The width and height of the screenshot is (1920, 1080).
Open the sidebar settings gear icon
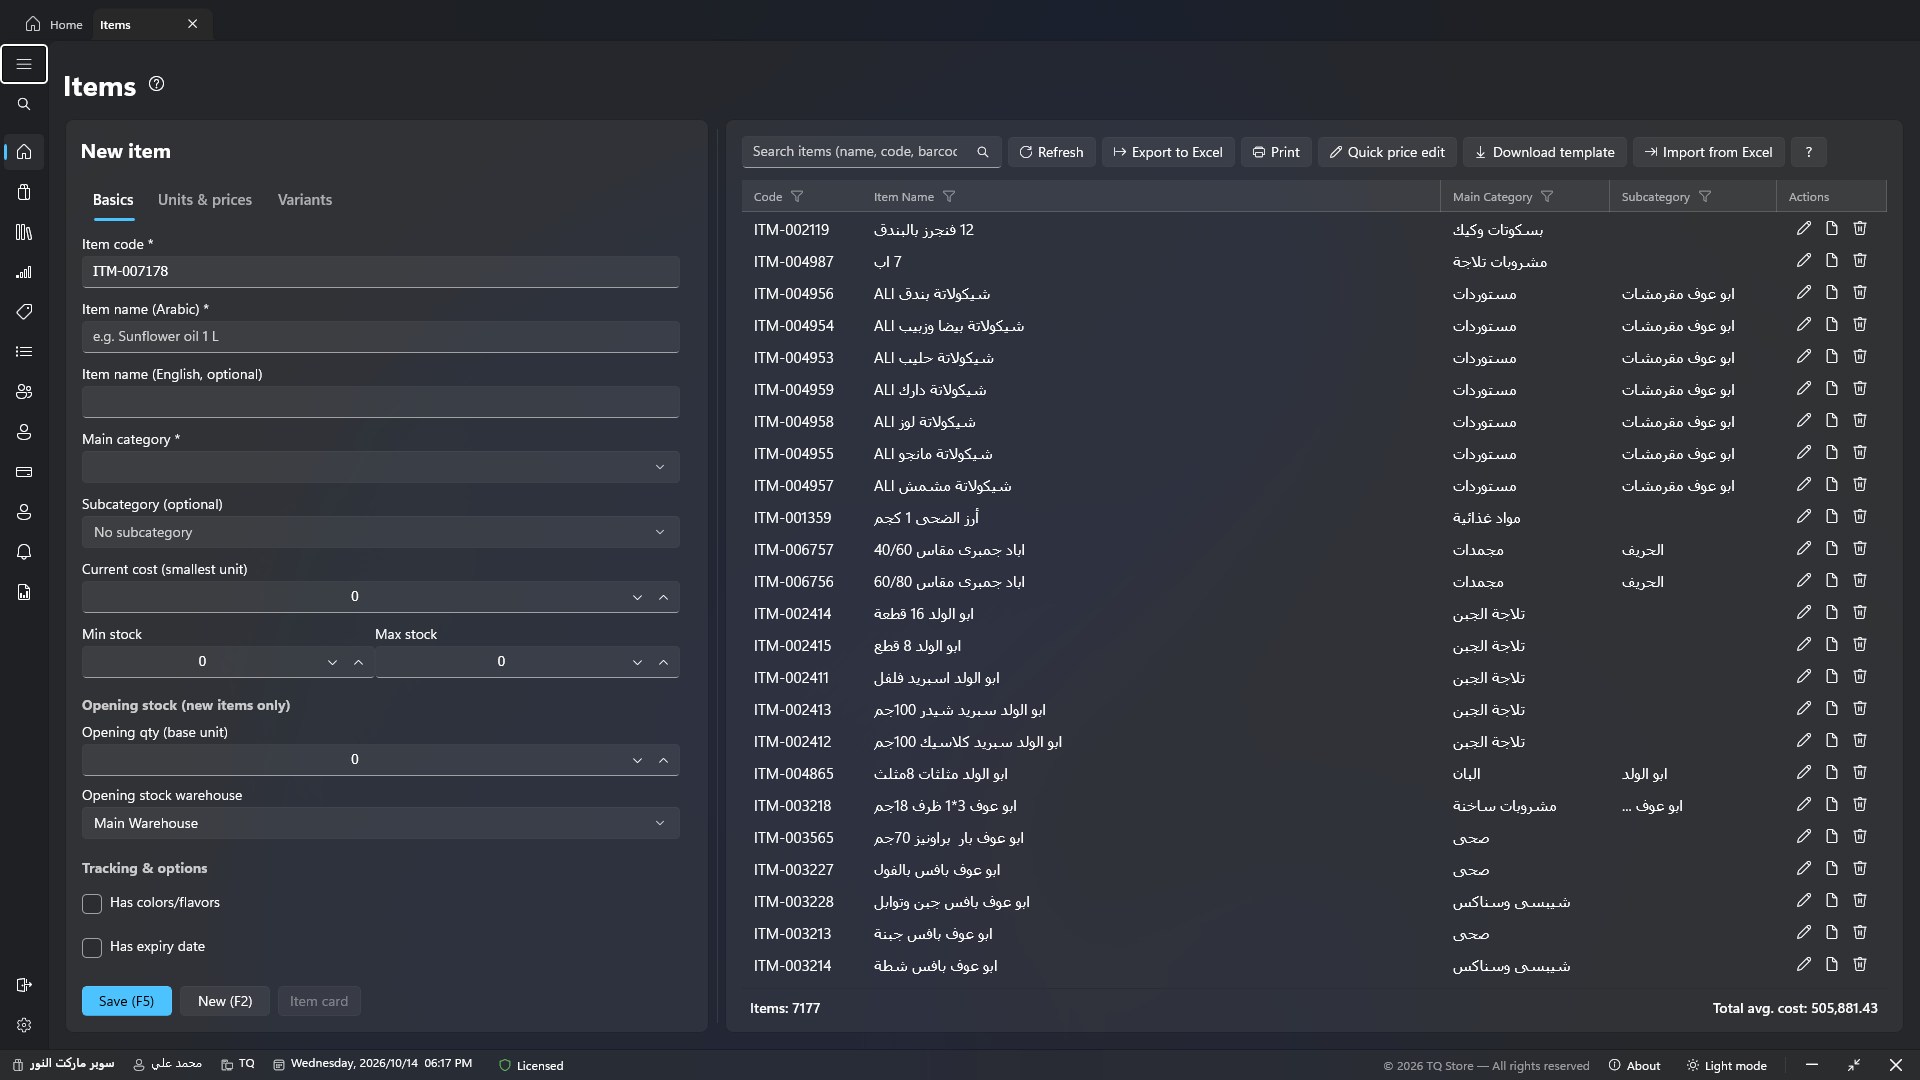tap(24, 1025)
